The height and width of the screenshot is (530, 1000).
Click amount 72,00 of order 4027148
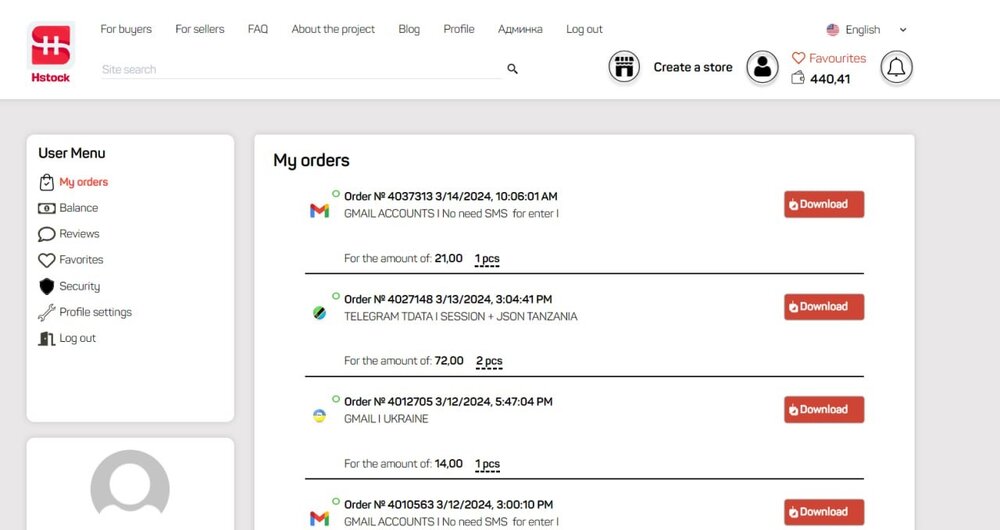(x=449, y=361)
